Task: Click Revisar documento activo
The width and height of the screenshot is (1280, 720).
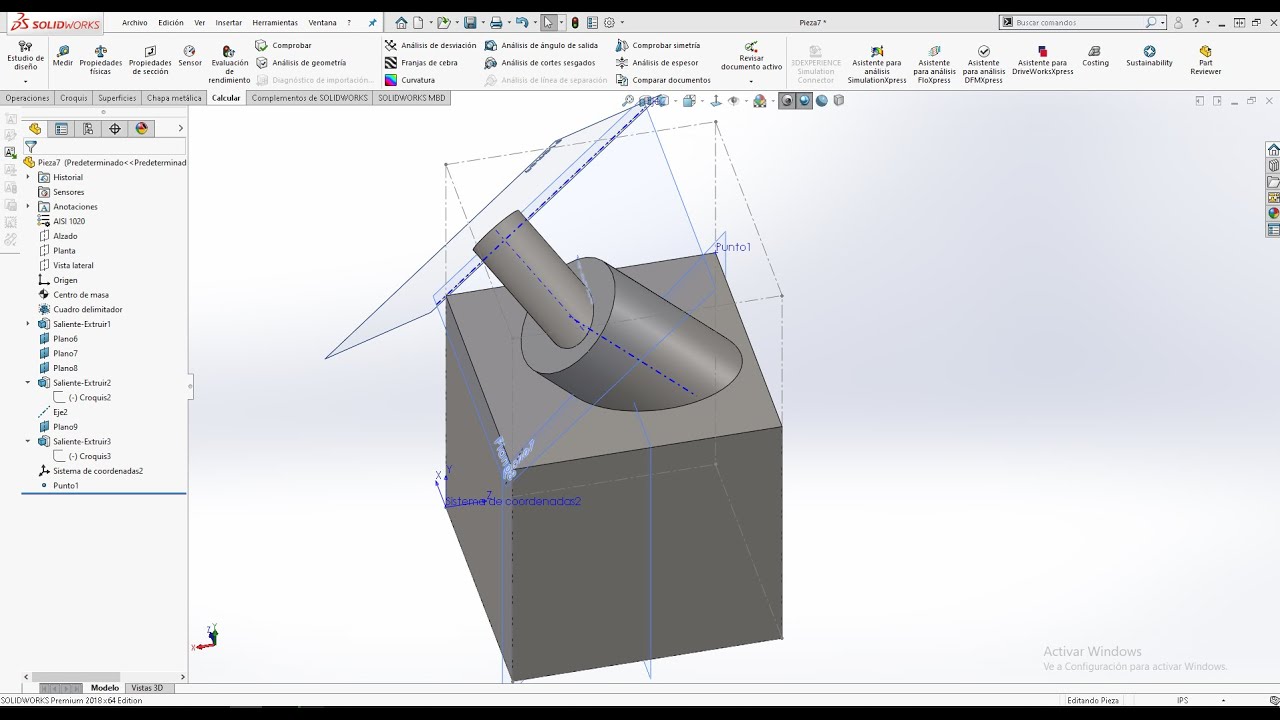Action: click(x=751, y=56)
